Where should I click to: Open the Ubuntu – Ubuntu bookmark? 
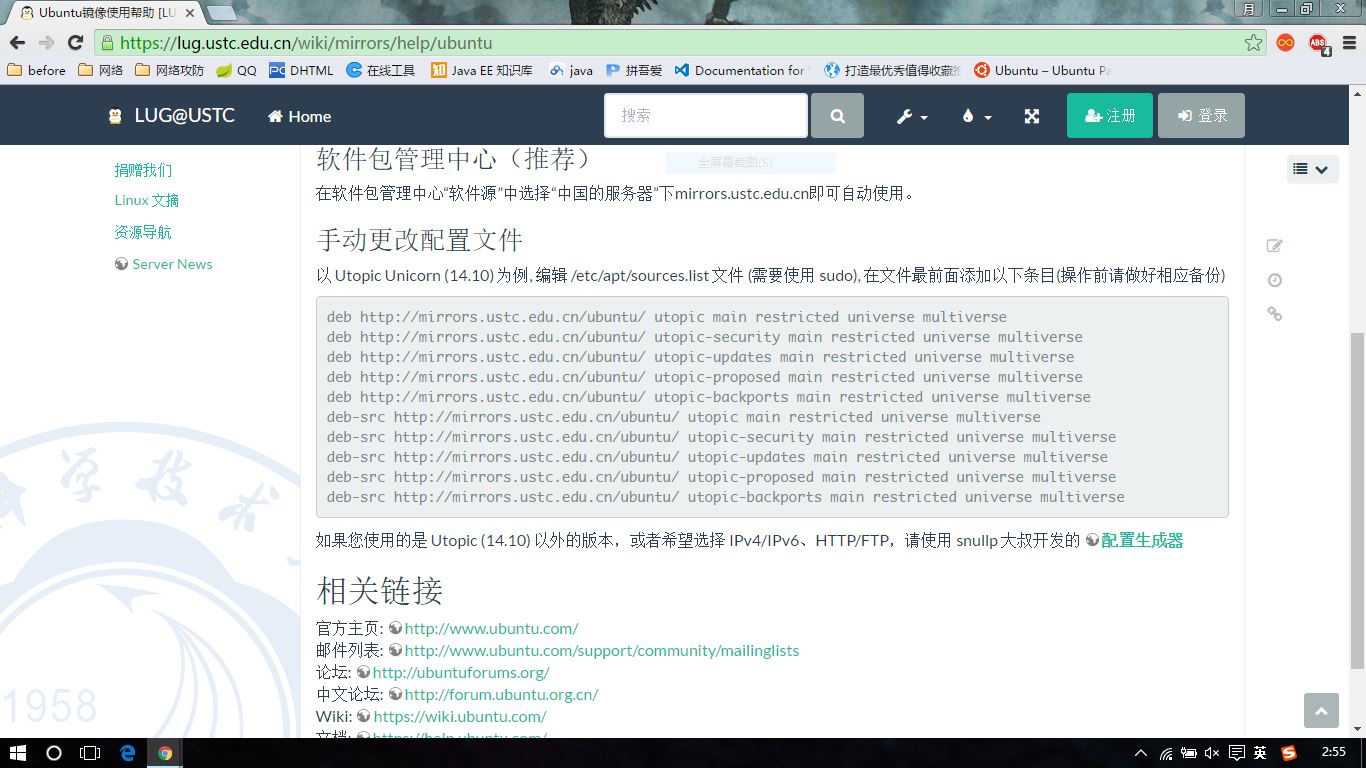(x=1042, y=70)
